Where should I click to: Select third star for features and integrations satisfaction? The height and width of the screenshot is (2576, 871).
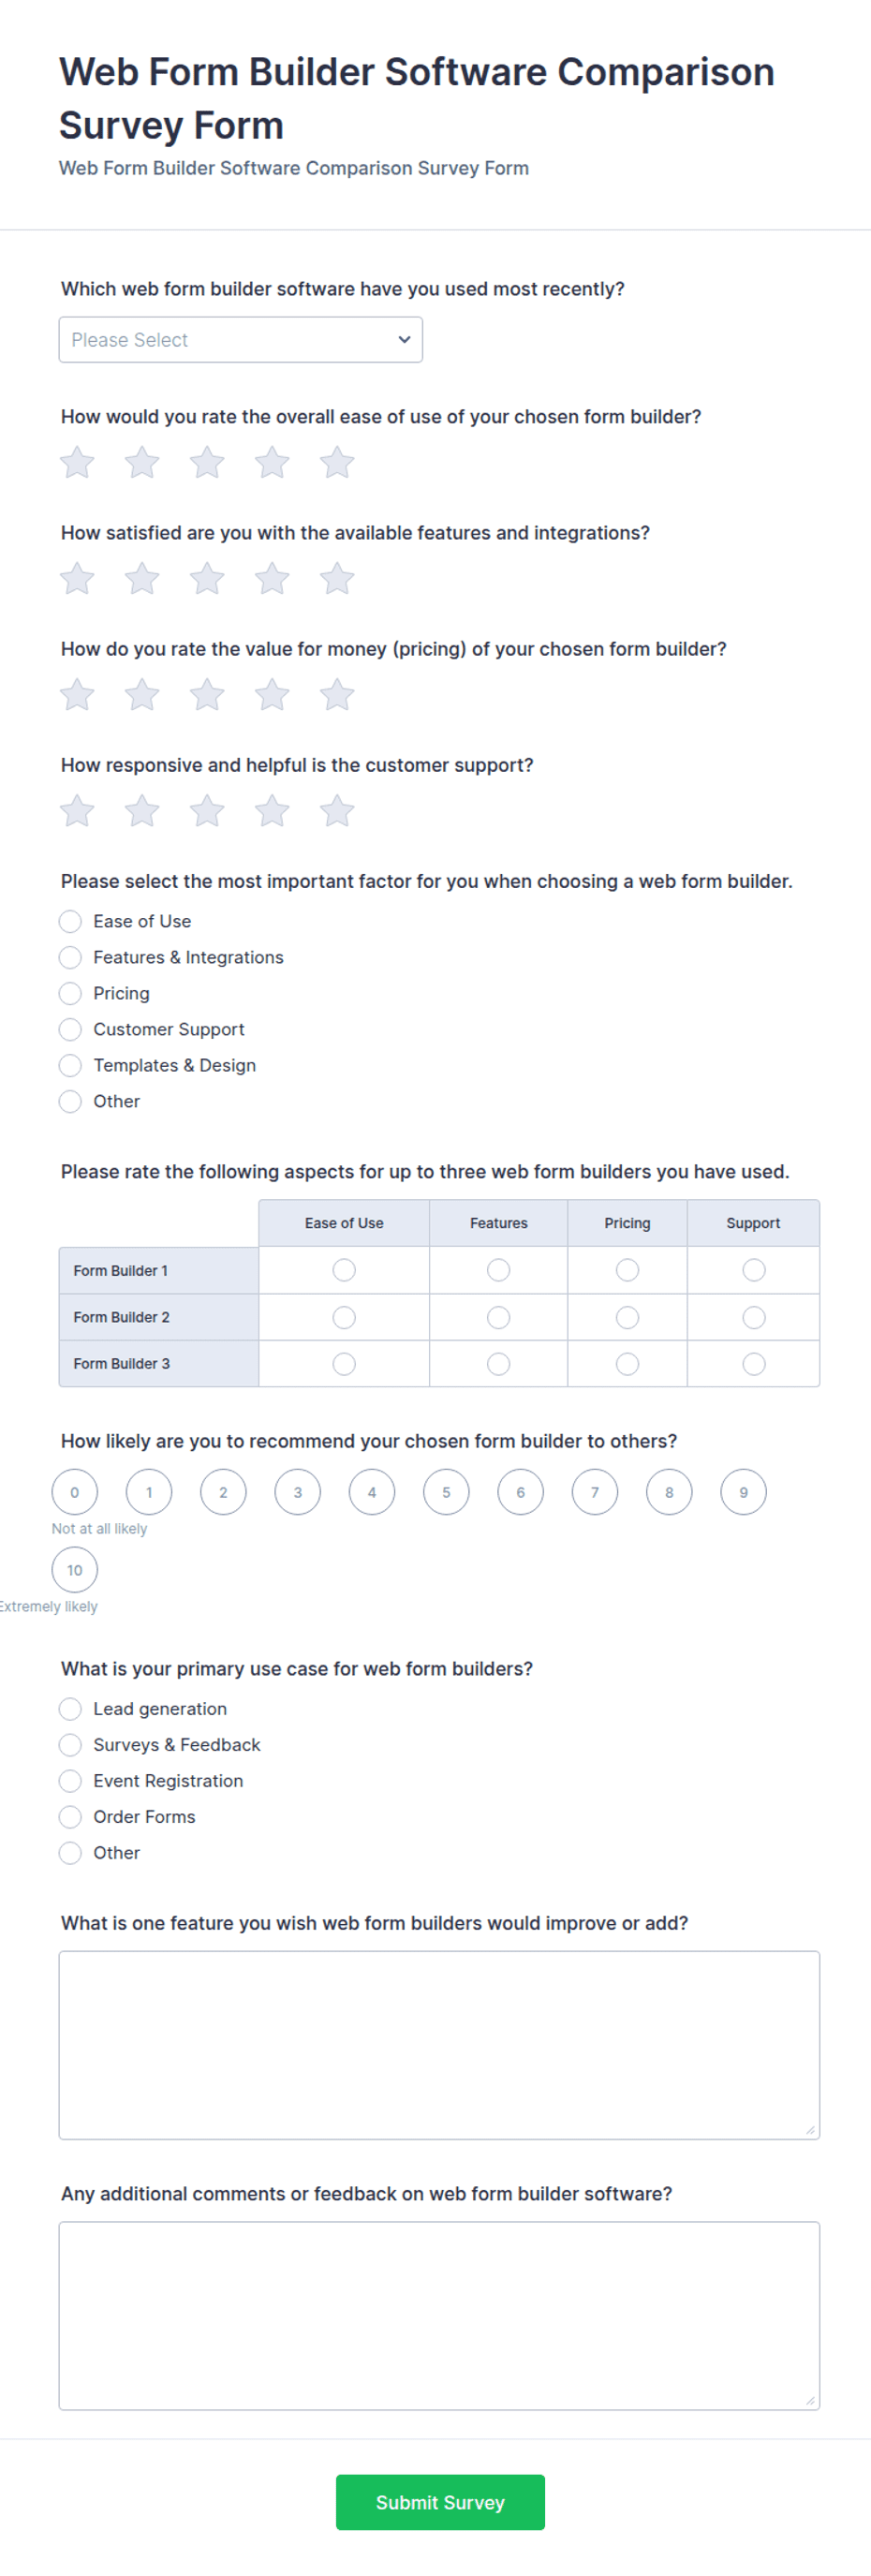tap(207, 578)
